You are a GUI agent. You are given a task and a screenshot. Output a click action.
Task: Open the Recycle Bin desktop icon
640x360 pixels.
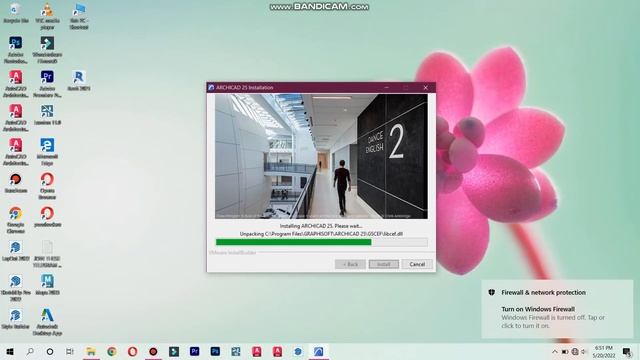(16, 13)
